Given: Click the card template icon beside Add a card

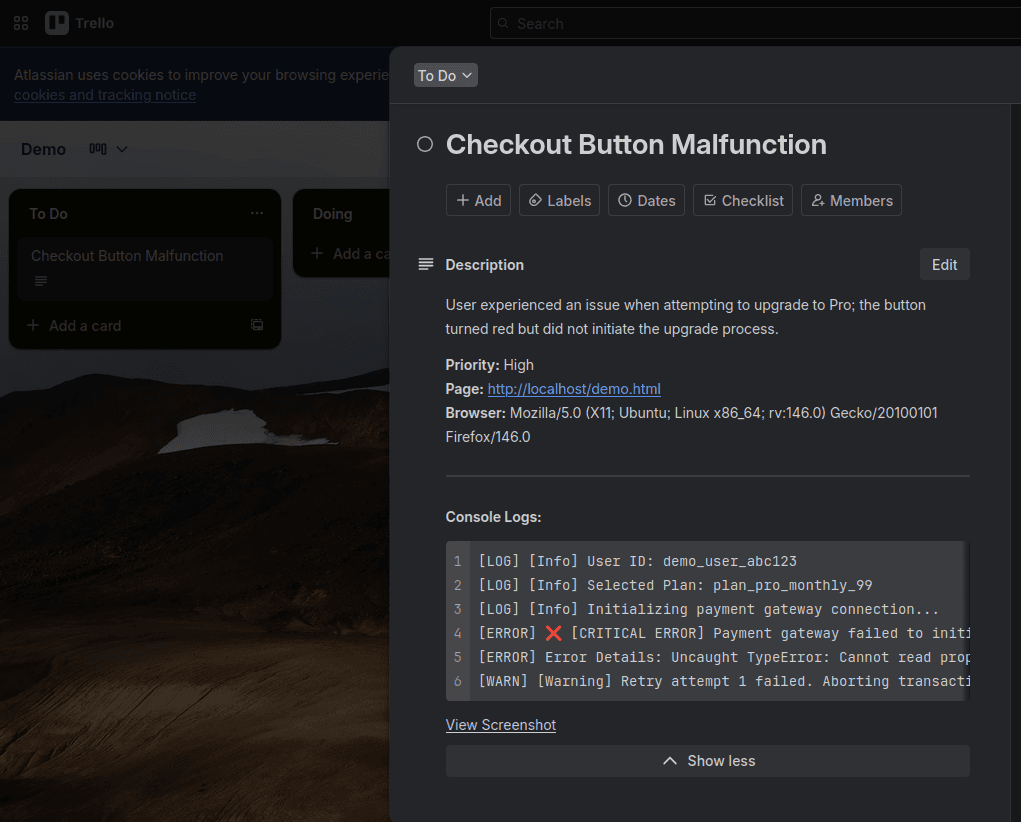Looking at the screenshot, I should coord(256,325).
